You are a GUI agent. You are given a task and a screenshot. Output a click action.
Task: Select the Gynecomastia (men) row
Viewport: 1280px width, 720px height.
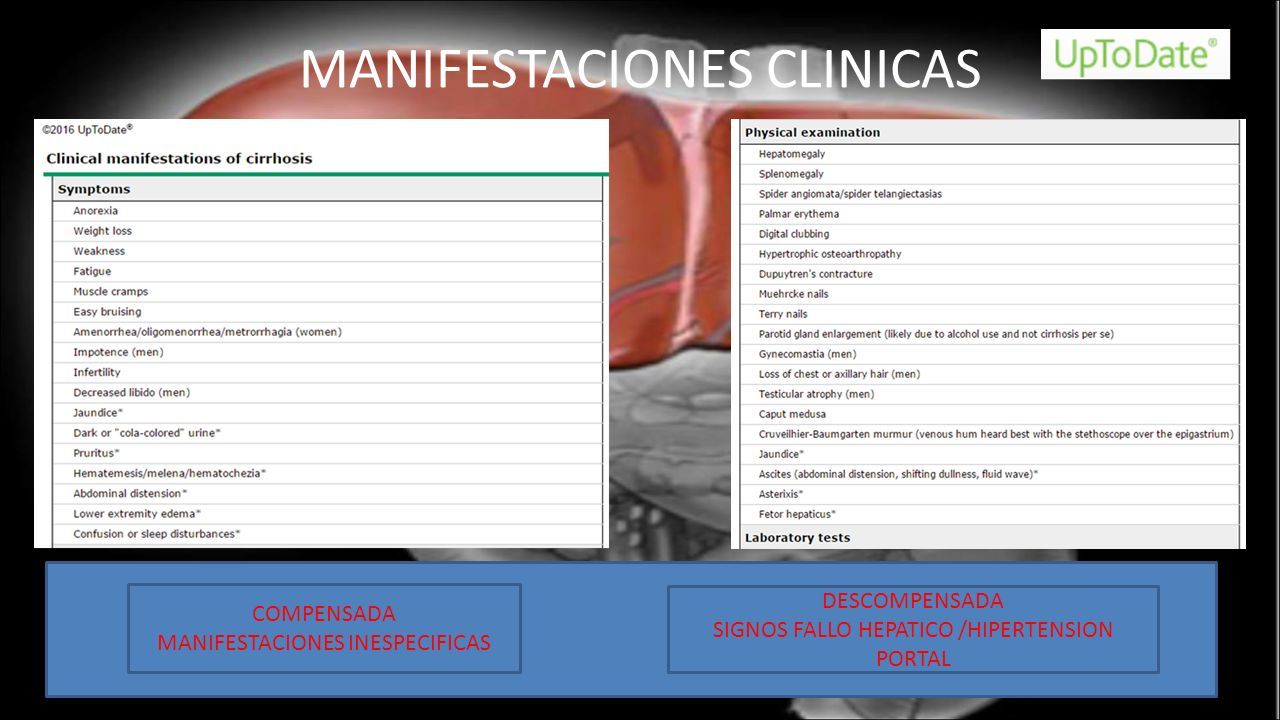990,354
